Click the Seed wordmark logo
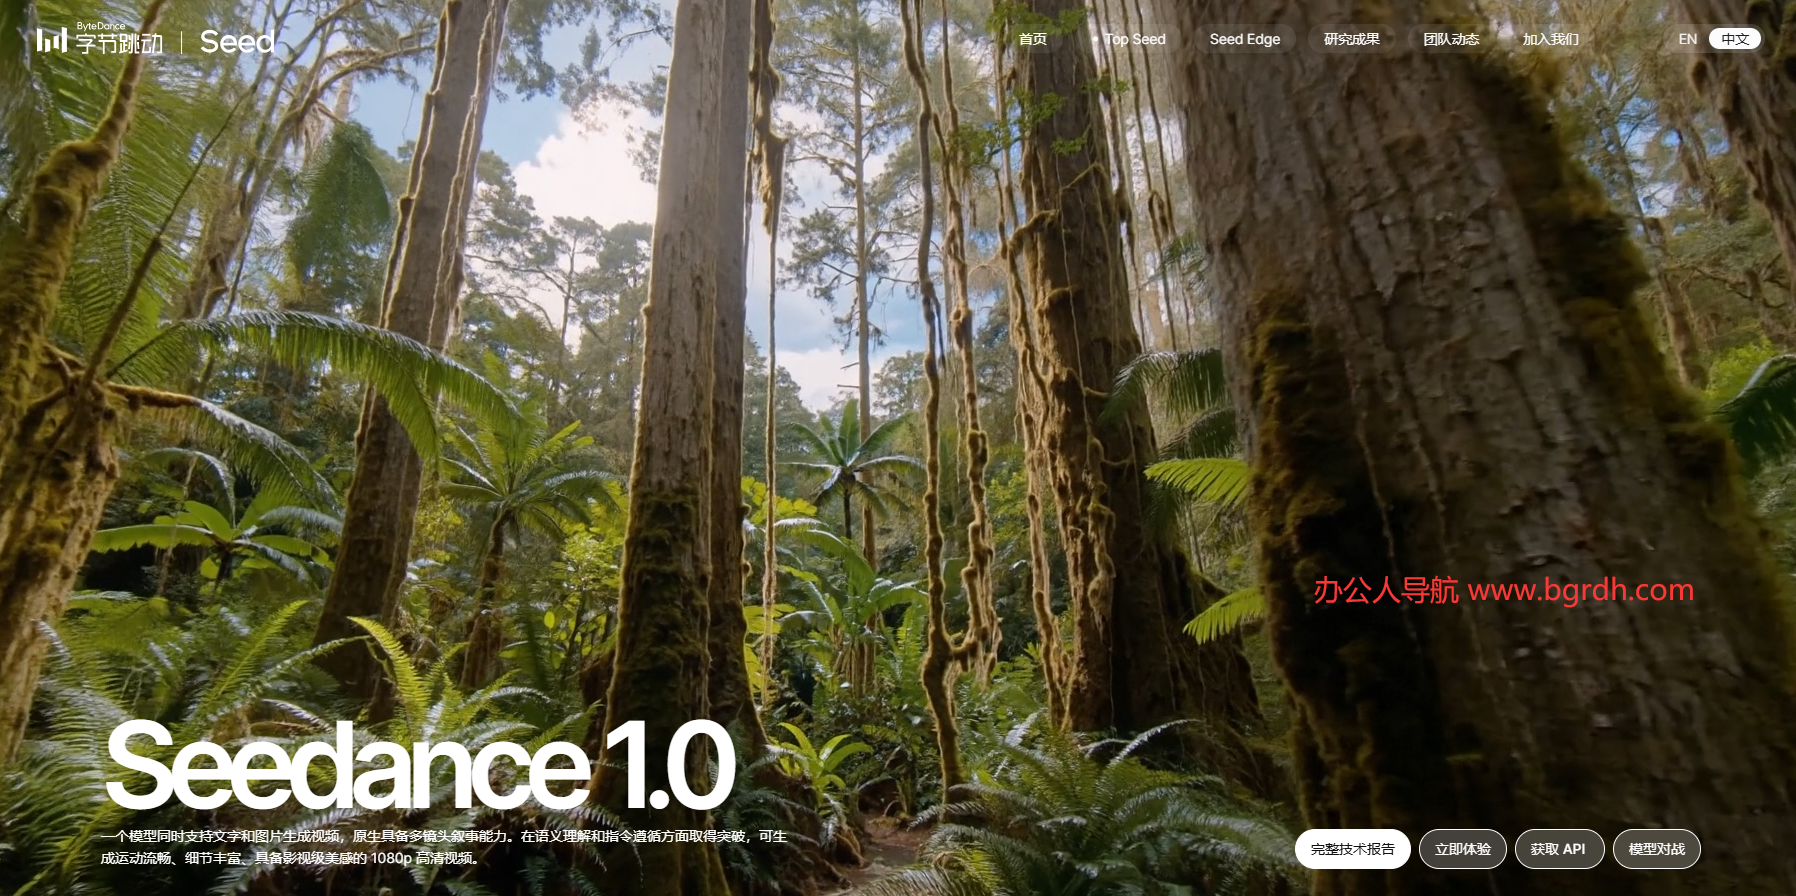This screenshot has height=896, width=1796. coord(237,42)
